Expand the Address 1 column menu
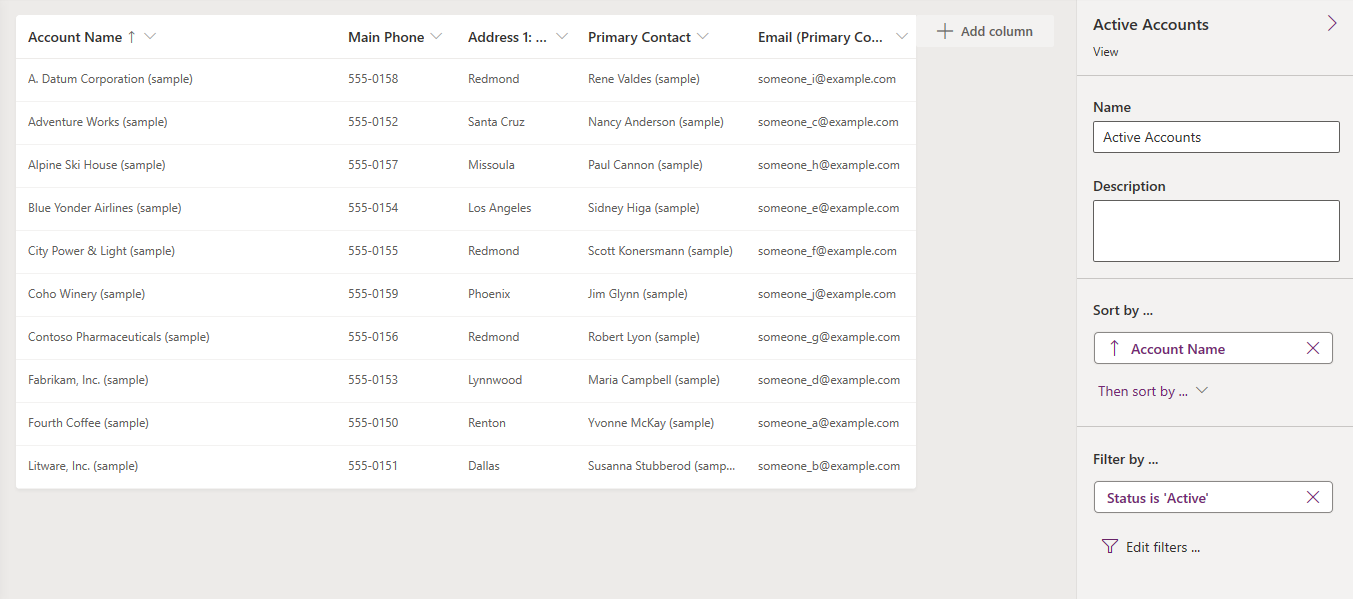 coord(561,37)
